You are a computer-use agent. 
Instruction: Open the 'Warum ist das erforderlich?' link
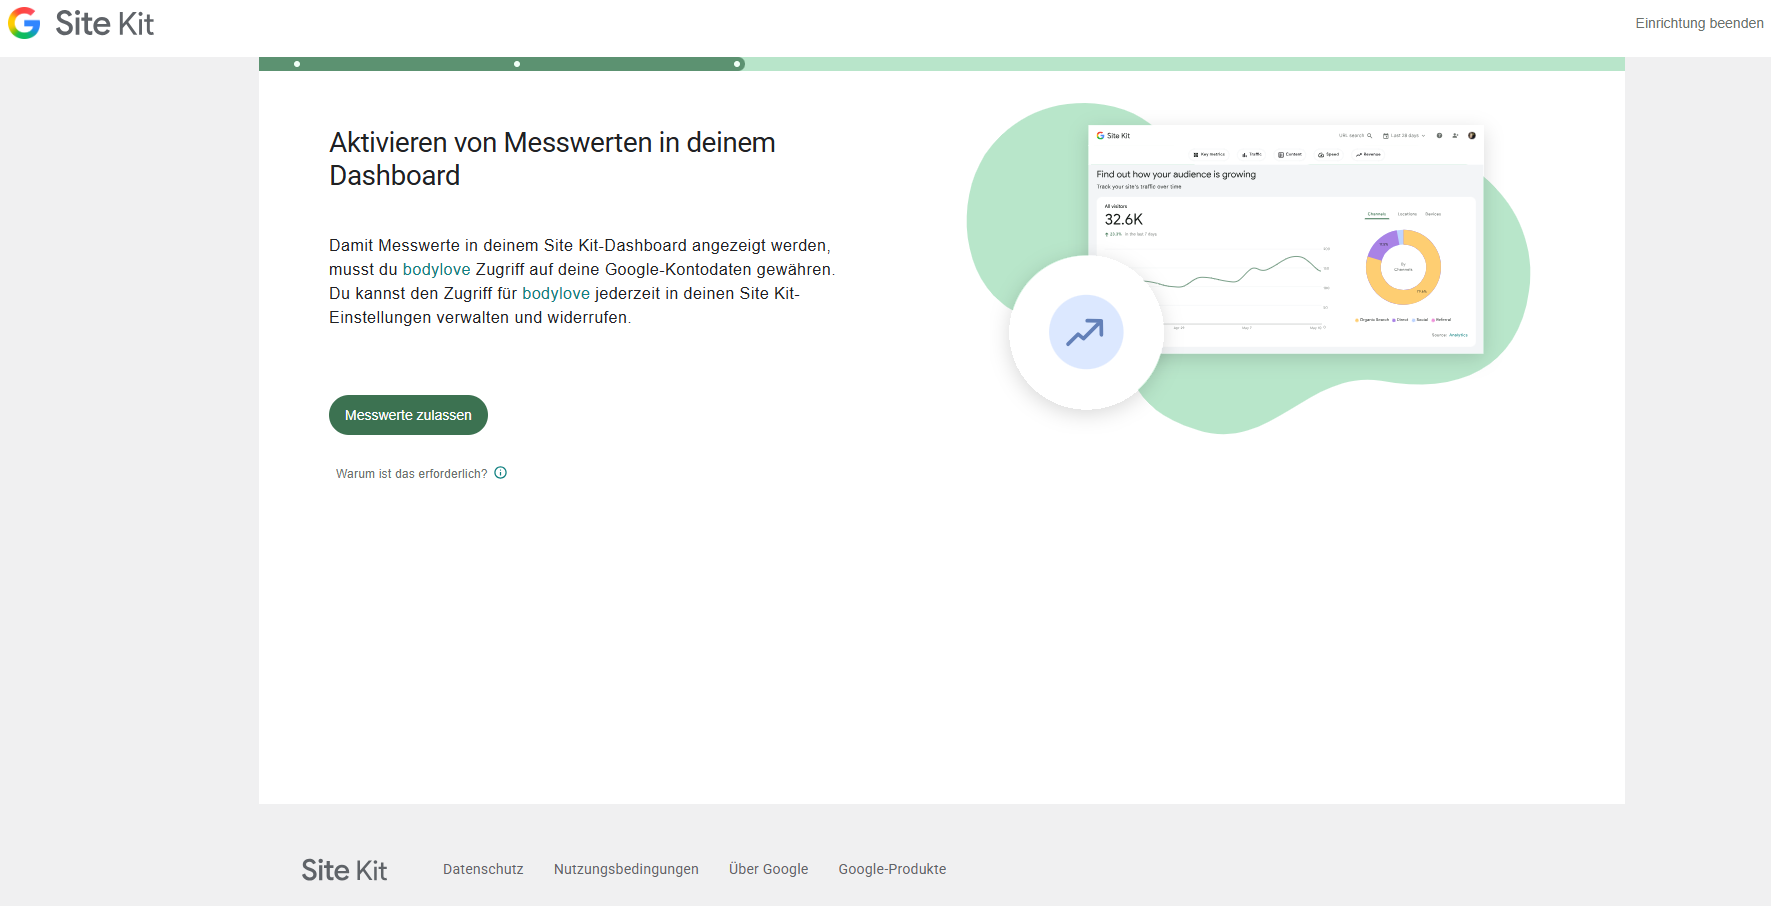click(x=412, y=474)
